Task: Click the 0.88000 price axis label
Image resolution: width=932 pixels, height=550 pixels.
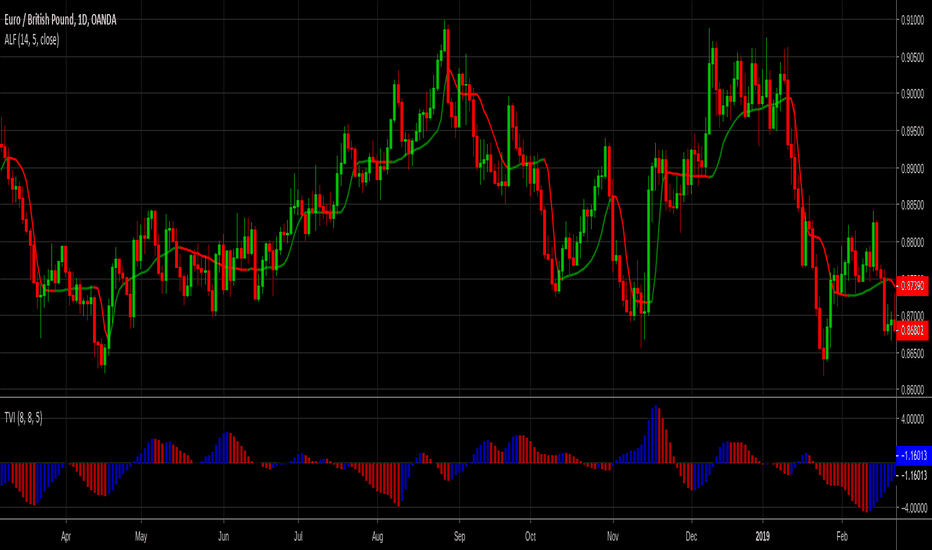Action: pyautogui.click(x=912, y=242)
